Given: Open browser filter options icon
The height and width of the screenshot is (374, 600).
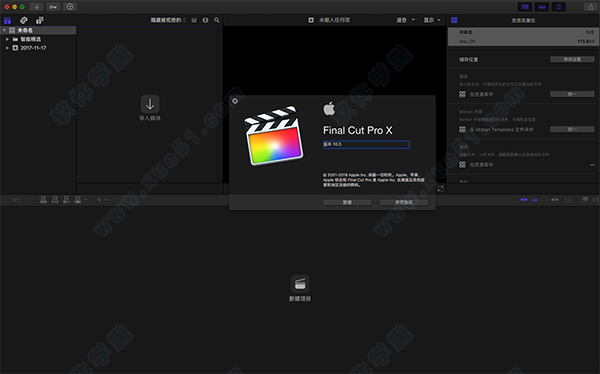Looking at the screenshot, I should click(x=205, y=20).
